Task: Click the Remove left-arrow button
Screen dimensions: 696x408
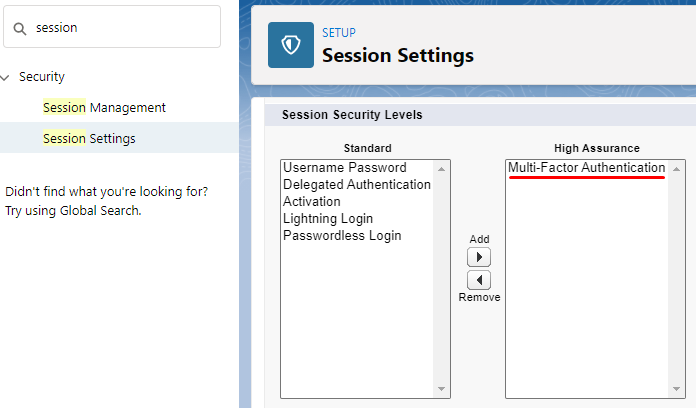Action: click(479, 280)
